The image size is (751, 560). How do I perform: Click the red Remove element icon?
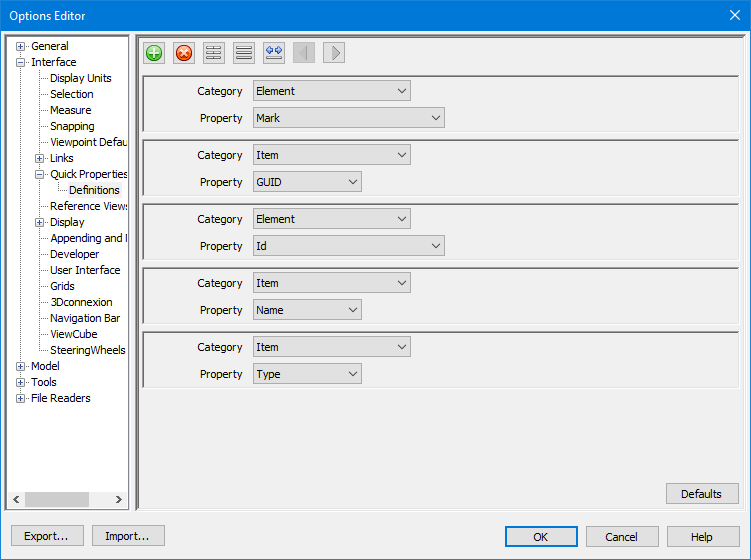point(184,53)
